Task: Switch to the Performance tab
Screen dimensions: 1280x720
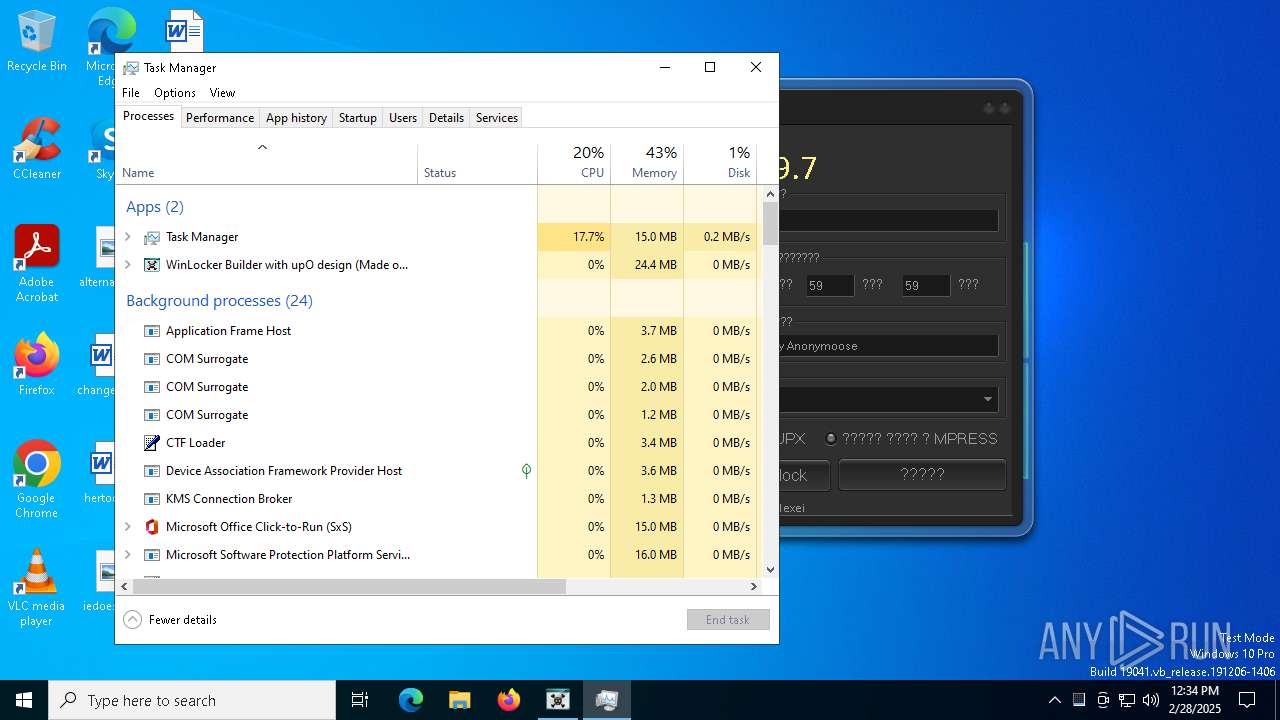Action: click(x=220, y=117)
